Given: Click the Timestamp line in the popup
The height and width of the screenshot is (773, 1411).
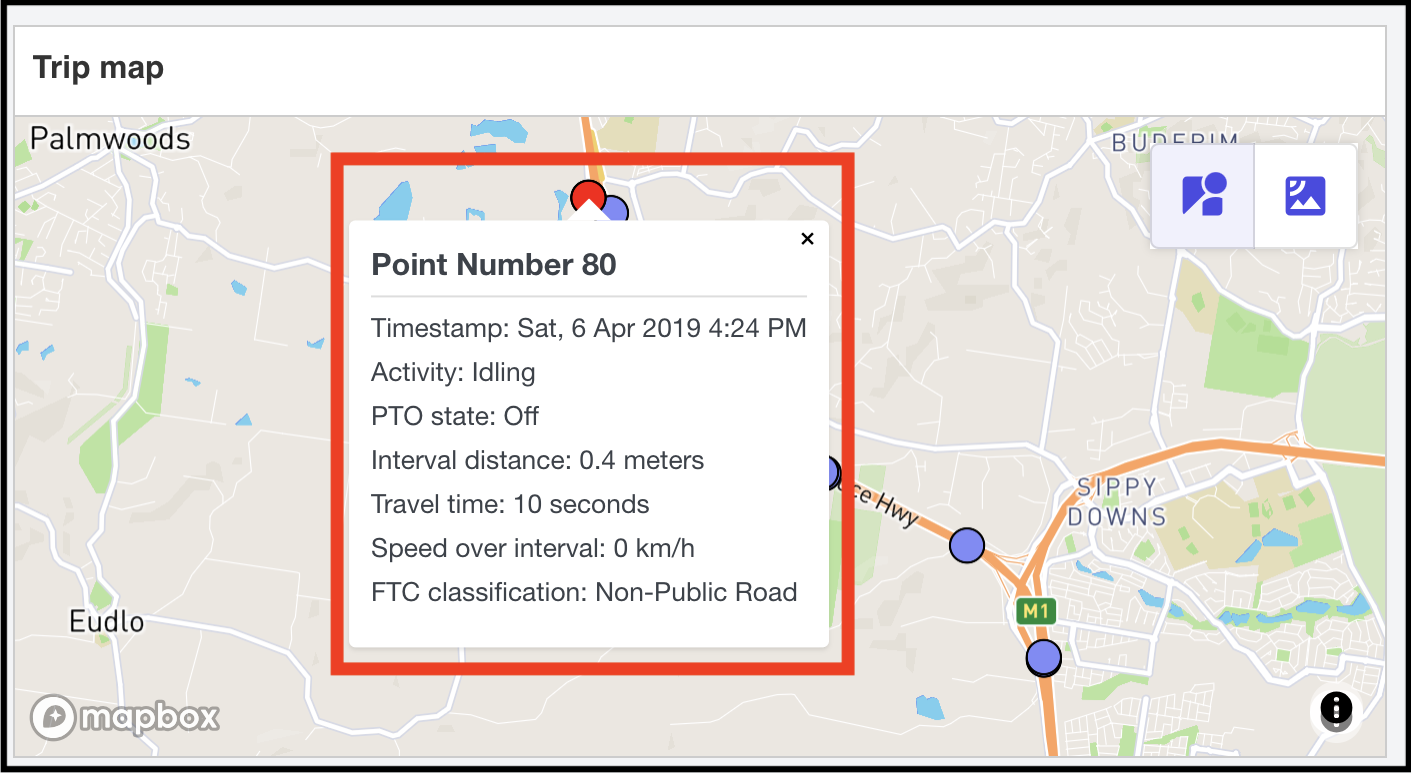Looking at the screenshot, I should tap(588, 328).
